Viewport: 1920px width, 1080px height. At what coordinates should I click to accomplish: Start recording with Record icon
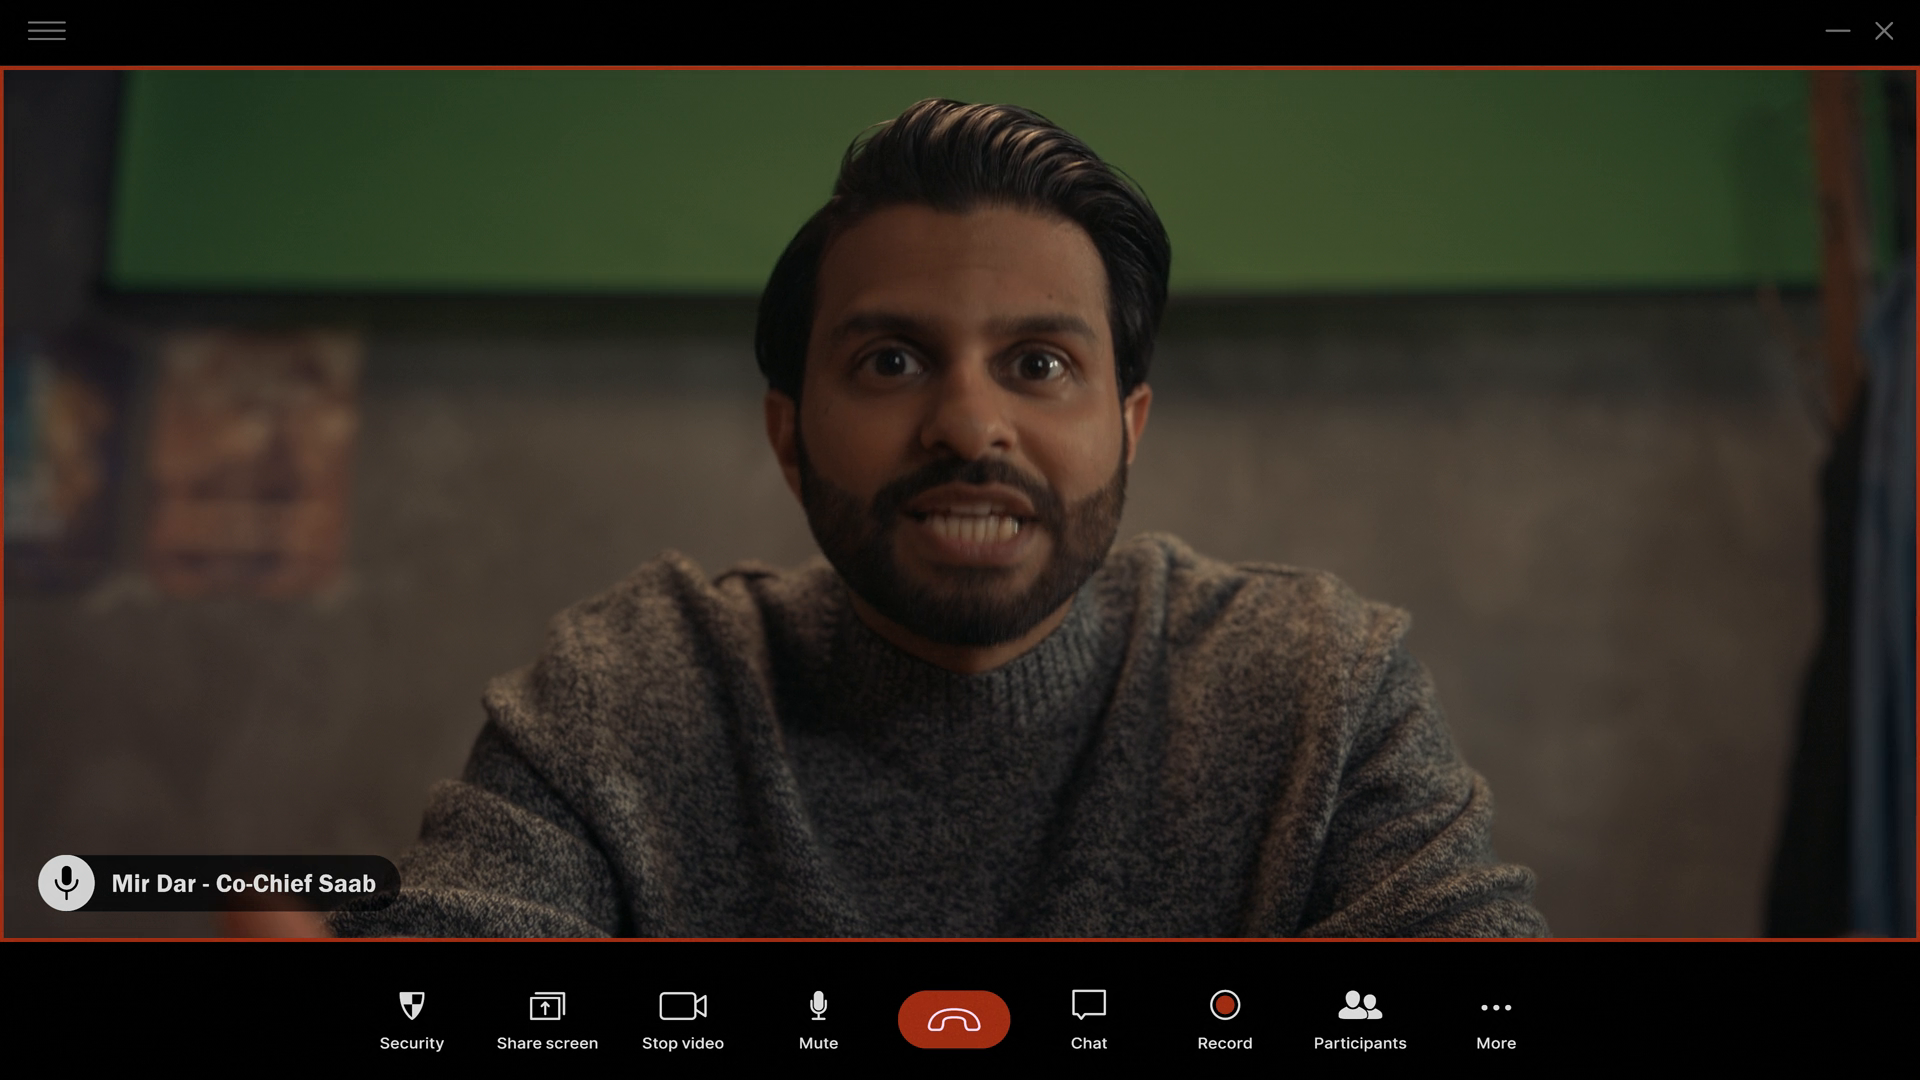coord(1224,1005)
